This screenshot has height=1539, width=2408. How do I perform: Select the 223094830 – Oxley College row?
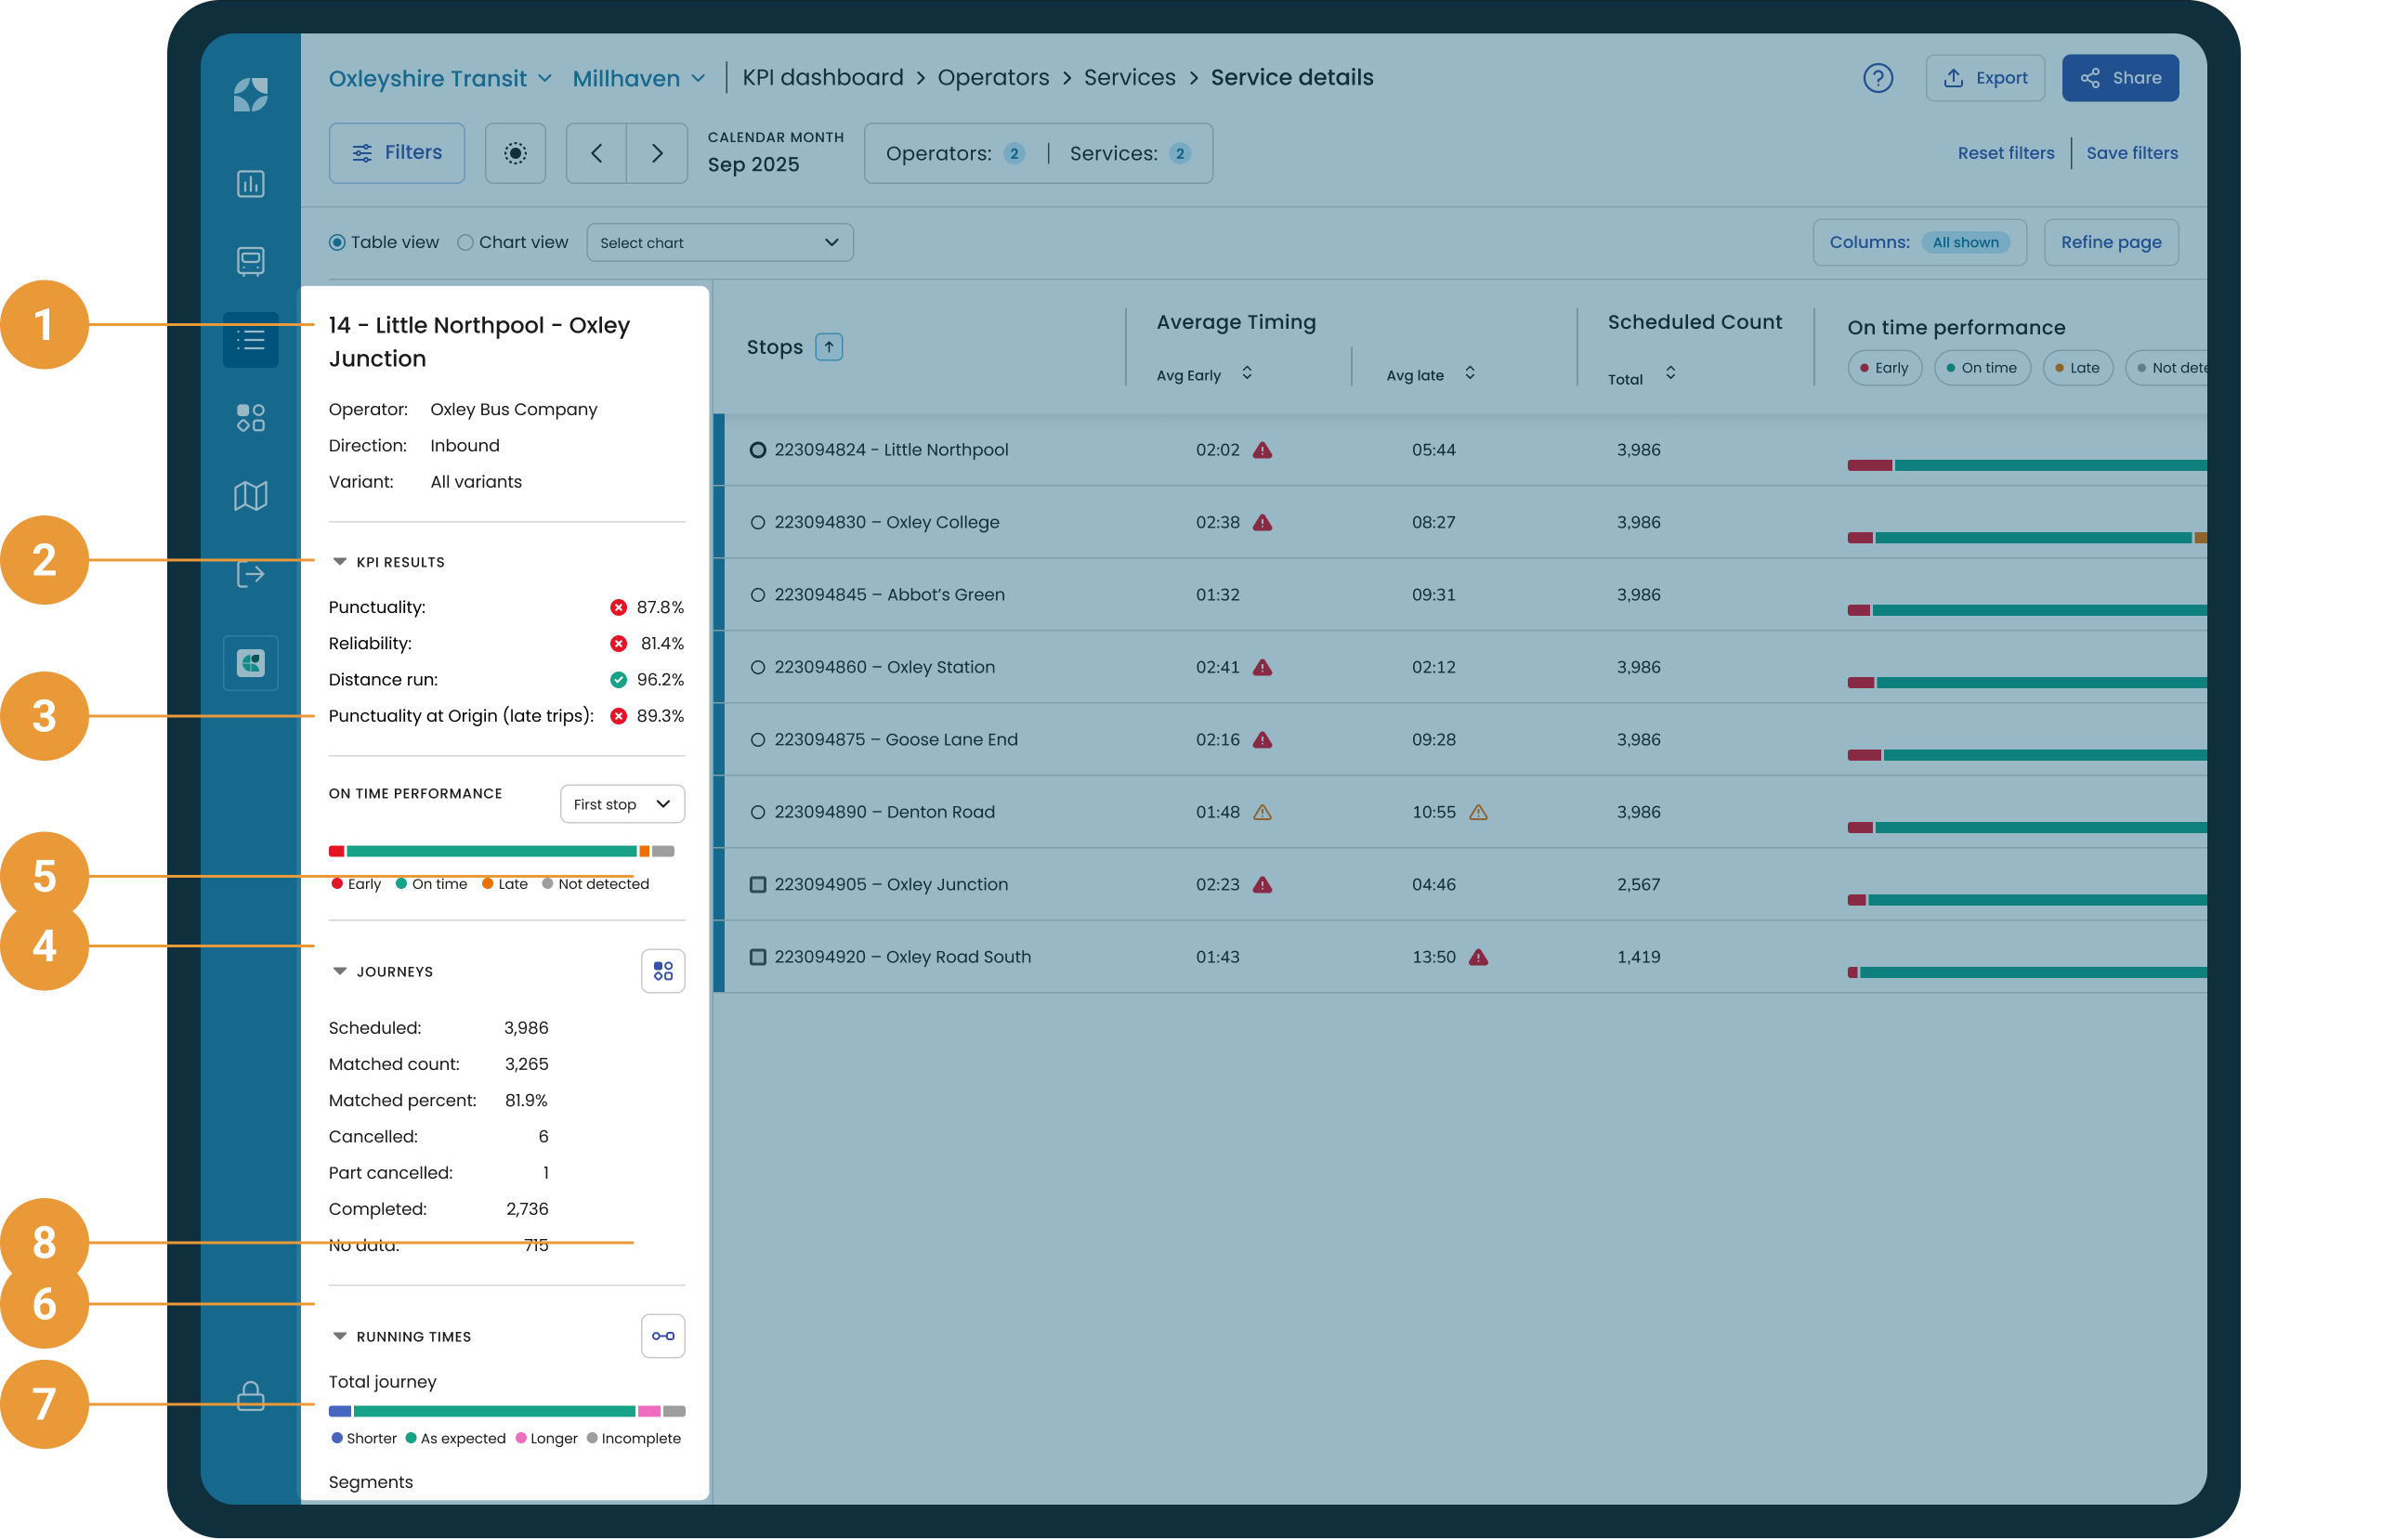tap(1460, 522)
